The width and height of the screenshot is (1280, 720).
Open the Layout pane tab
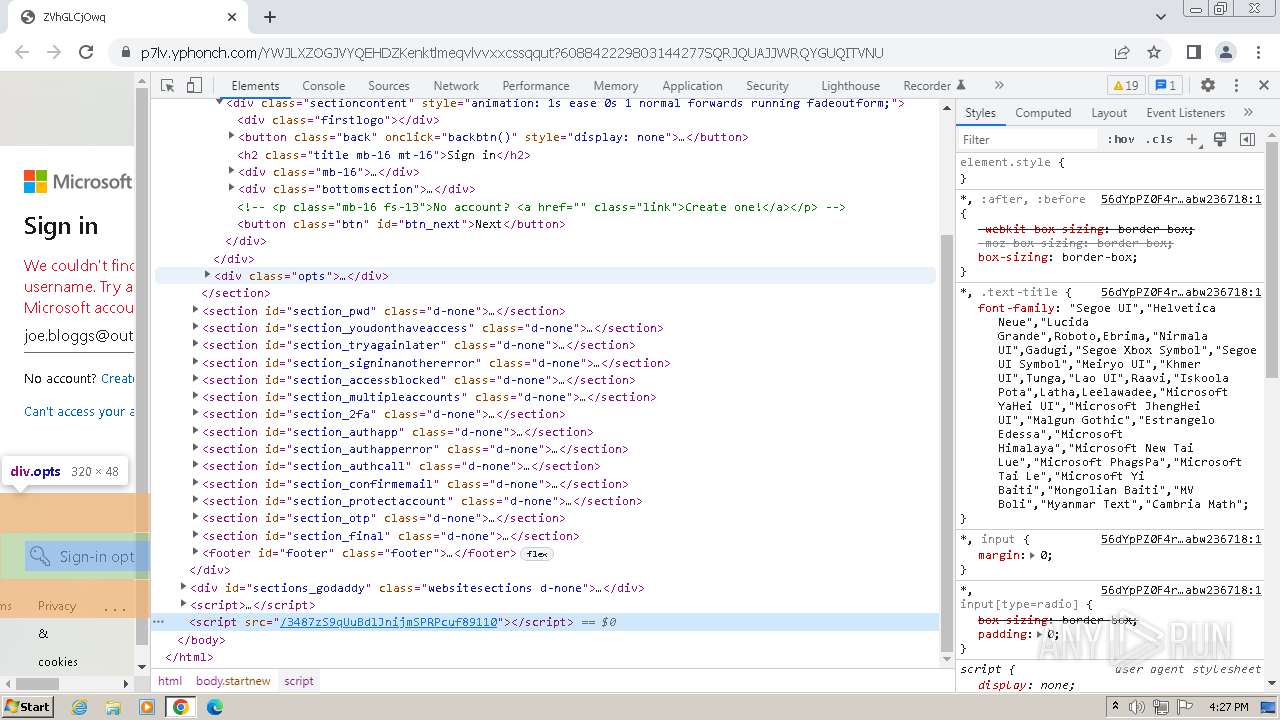(1109, 113)
